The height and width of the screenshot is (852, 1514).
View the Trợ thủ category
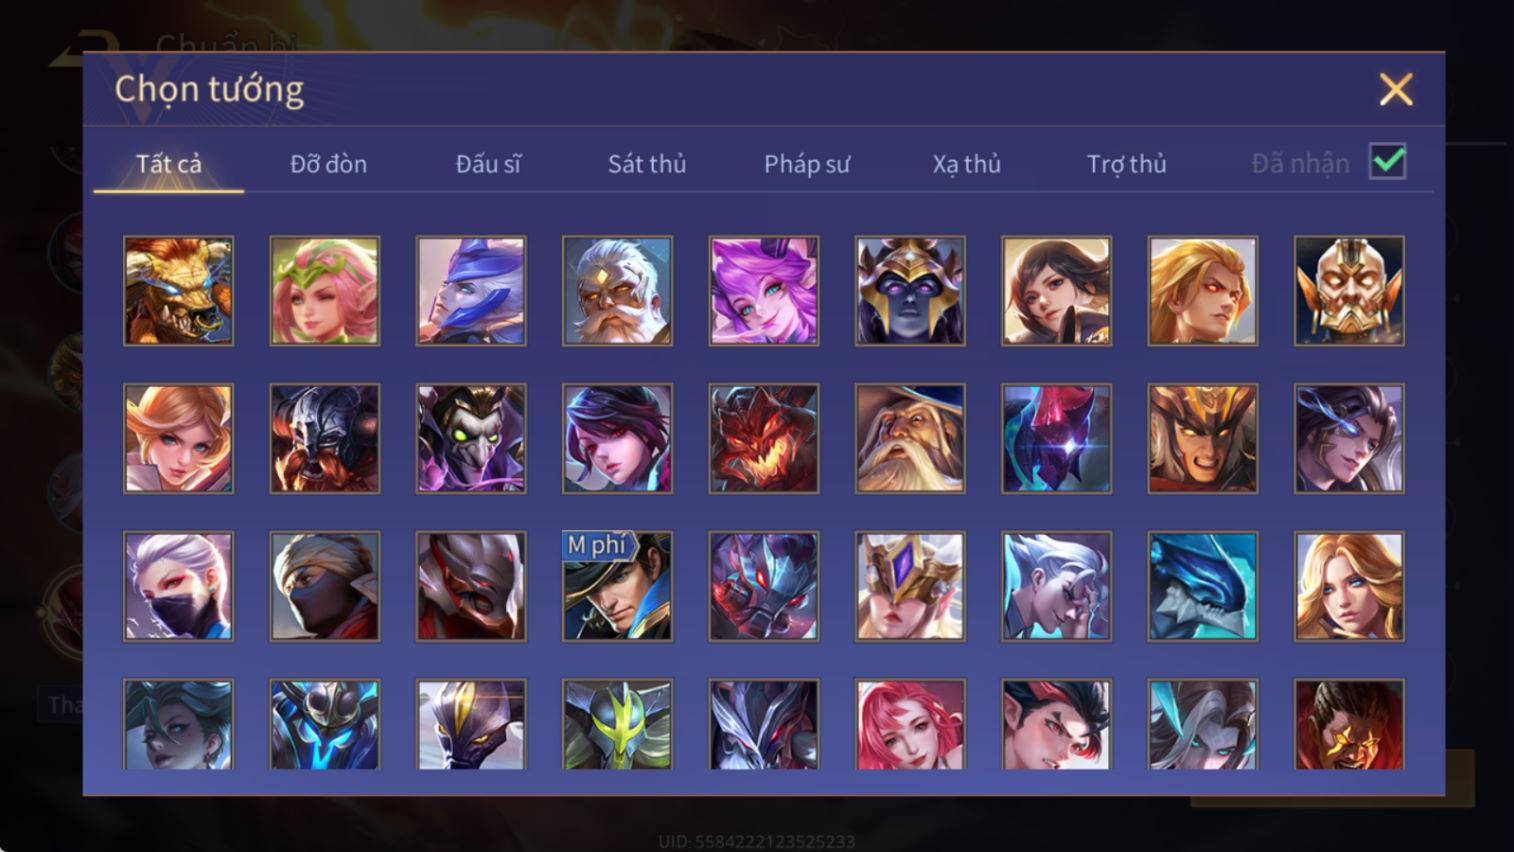(x=1127, y=164)
